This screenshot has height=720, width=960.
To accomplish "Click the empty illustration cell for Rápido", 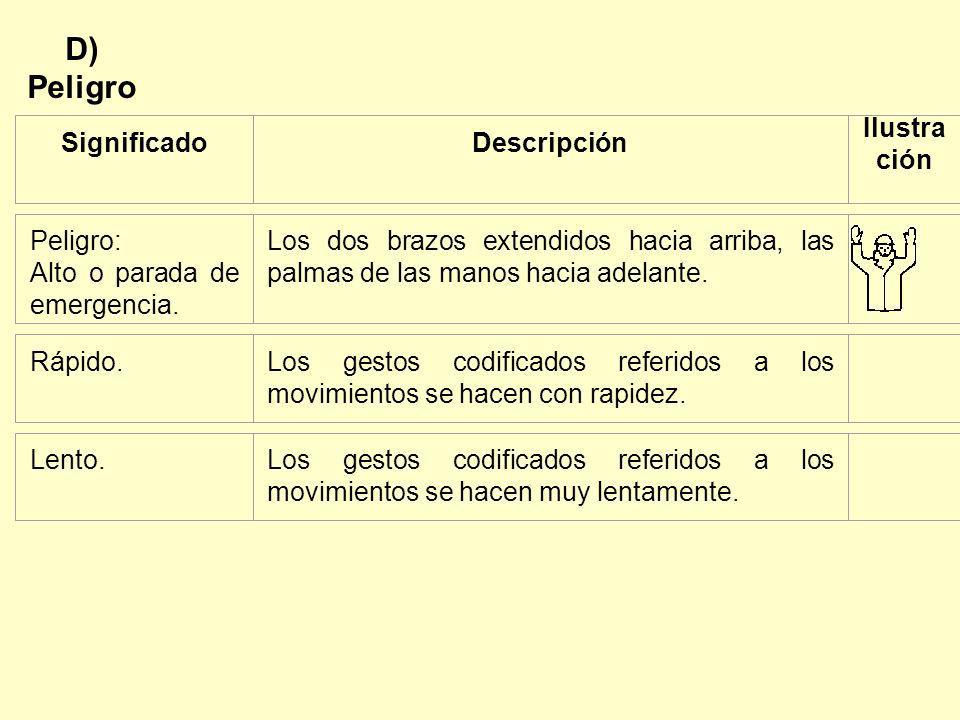I will pyautogui.click(x=904, y=378).
